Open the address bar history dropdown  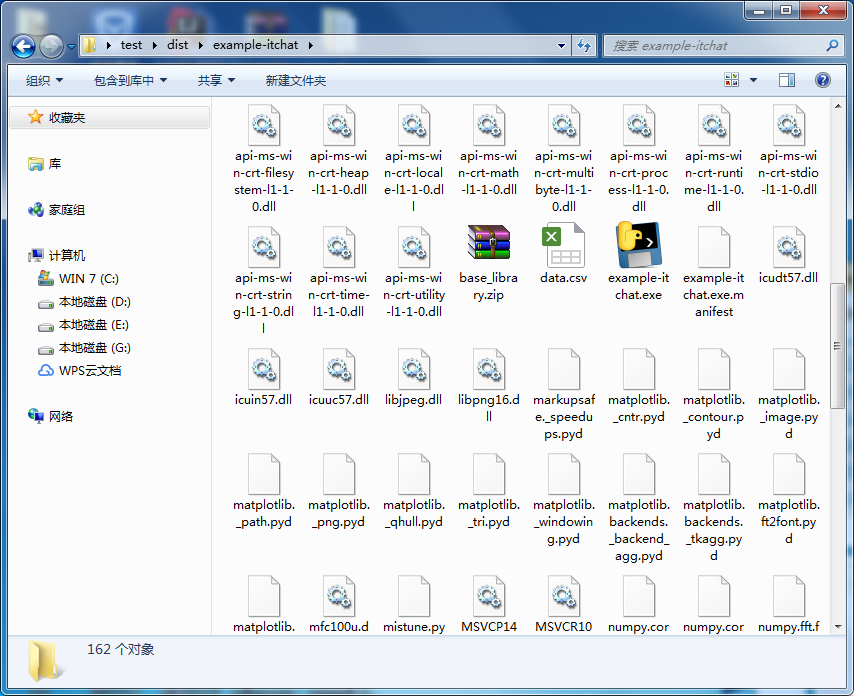(562, 45)
